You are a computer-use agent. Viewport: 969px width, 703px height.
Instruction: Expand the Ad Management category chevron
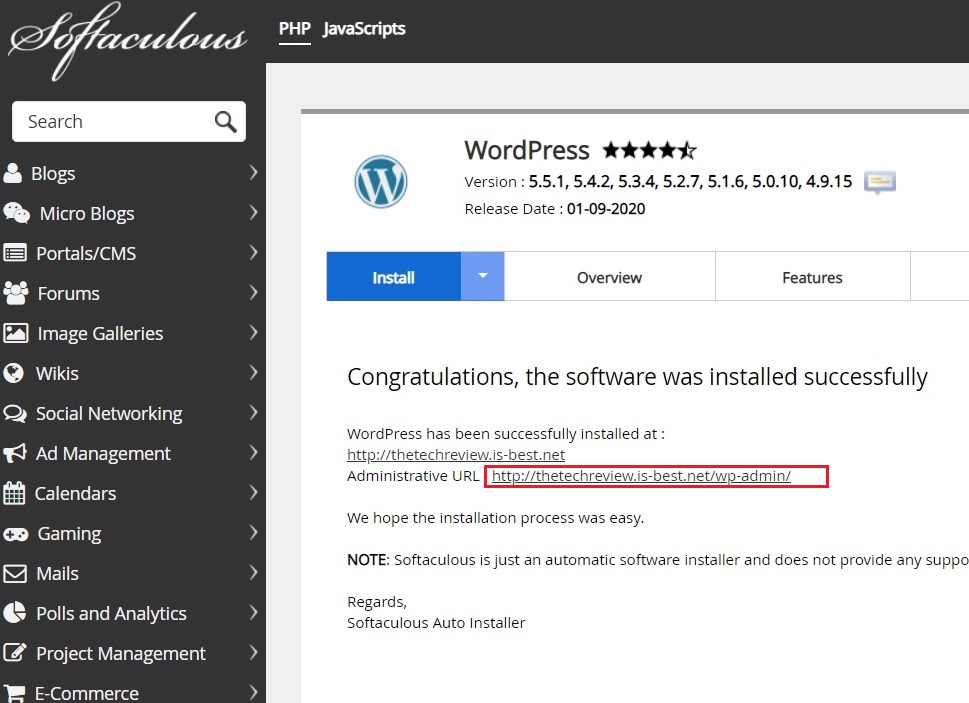(253, 453)
